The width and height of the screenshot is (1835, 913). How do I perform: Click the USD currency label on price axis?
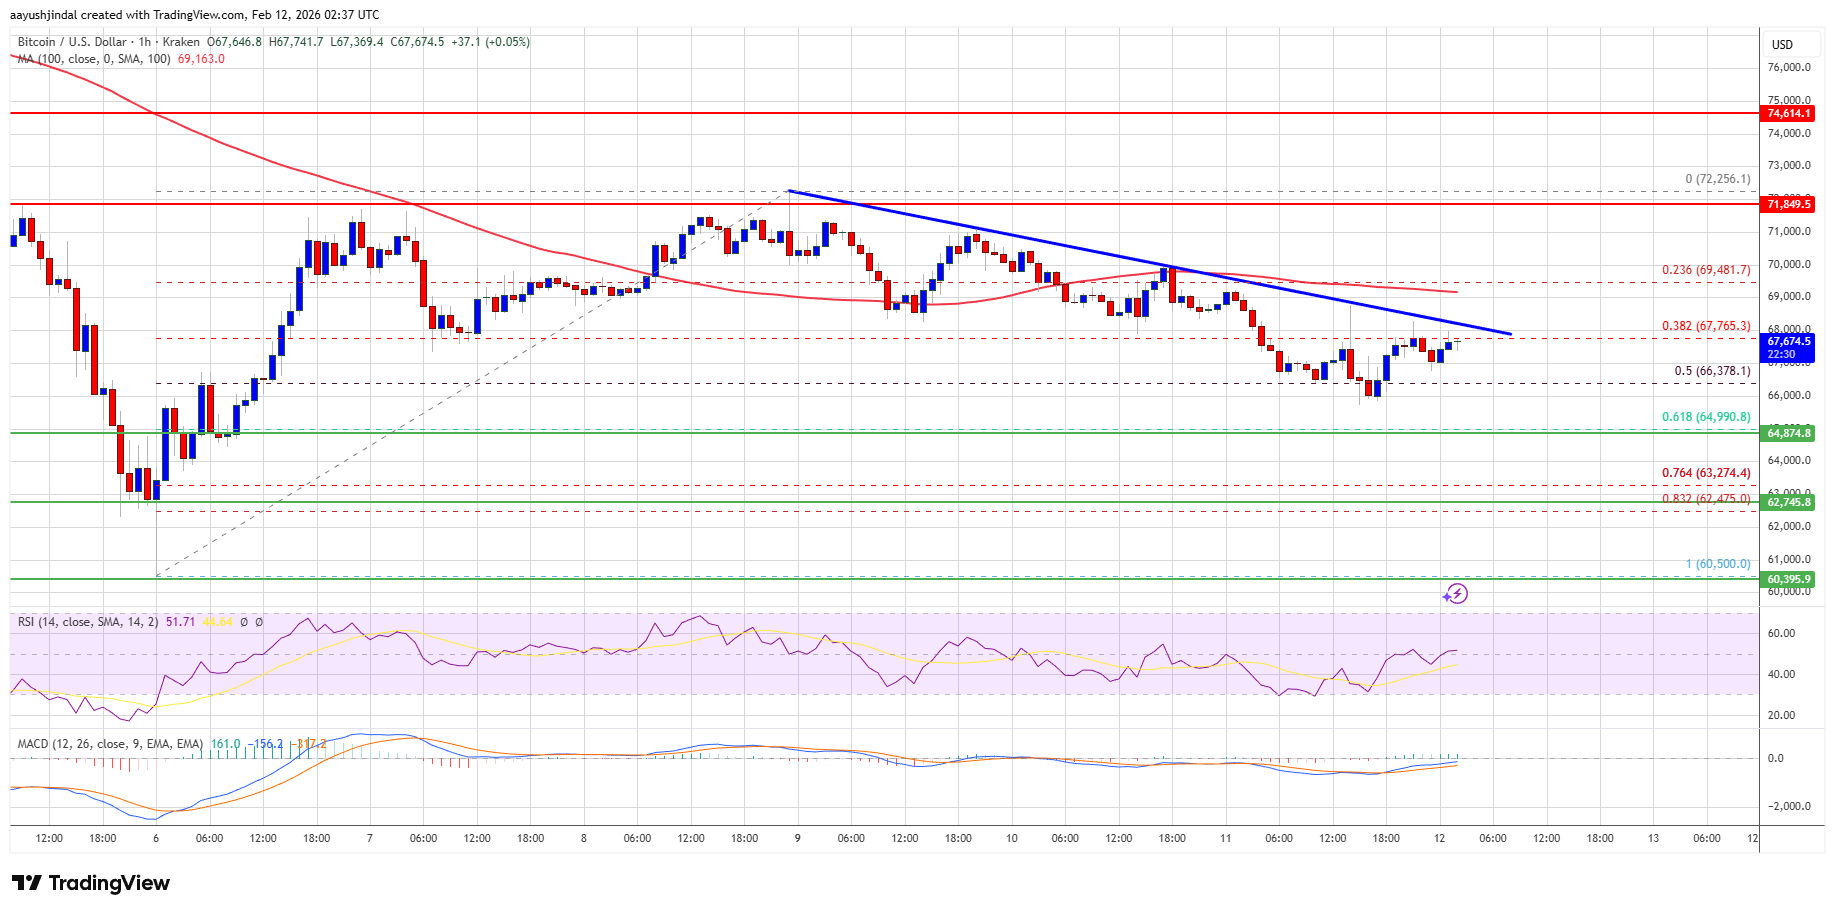[1782, 45]
